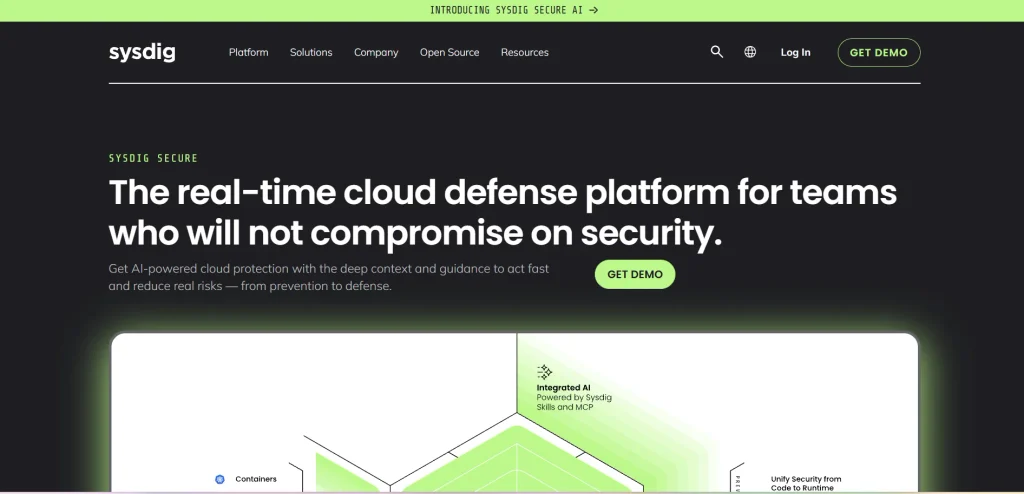Click the sysdig logo
Viewport: 1024px width, 494px height.
pos(142,52)
